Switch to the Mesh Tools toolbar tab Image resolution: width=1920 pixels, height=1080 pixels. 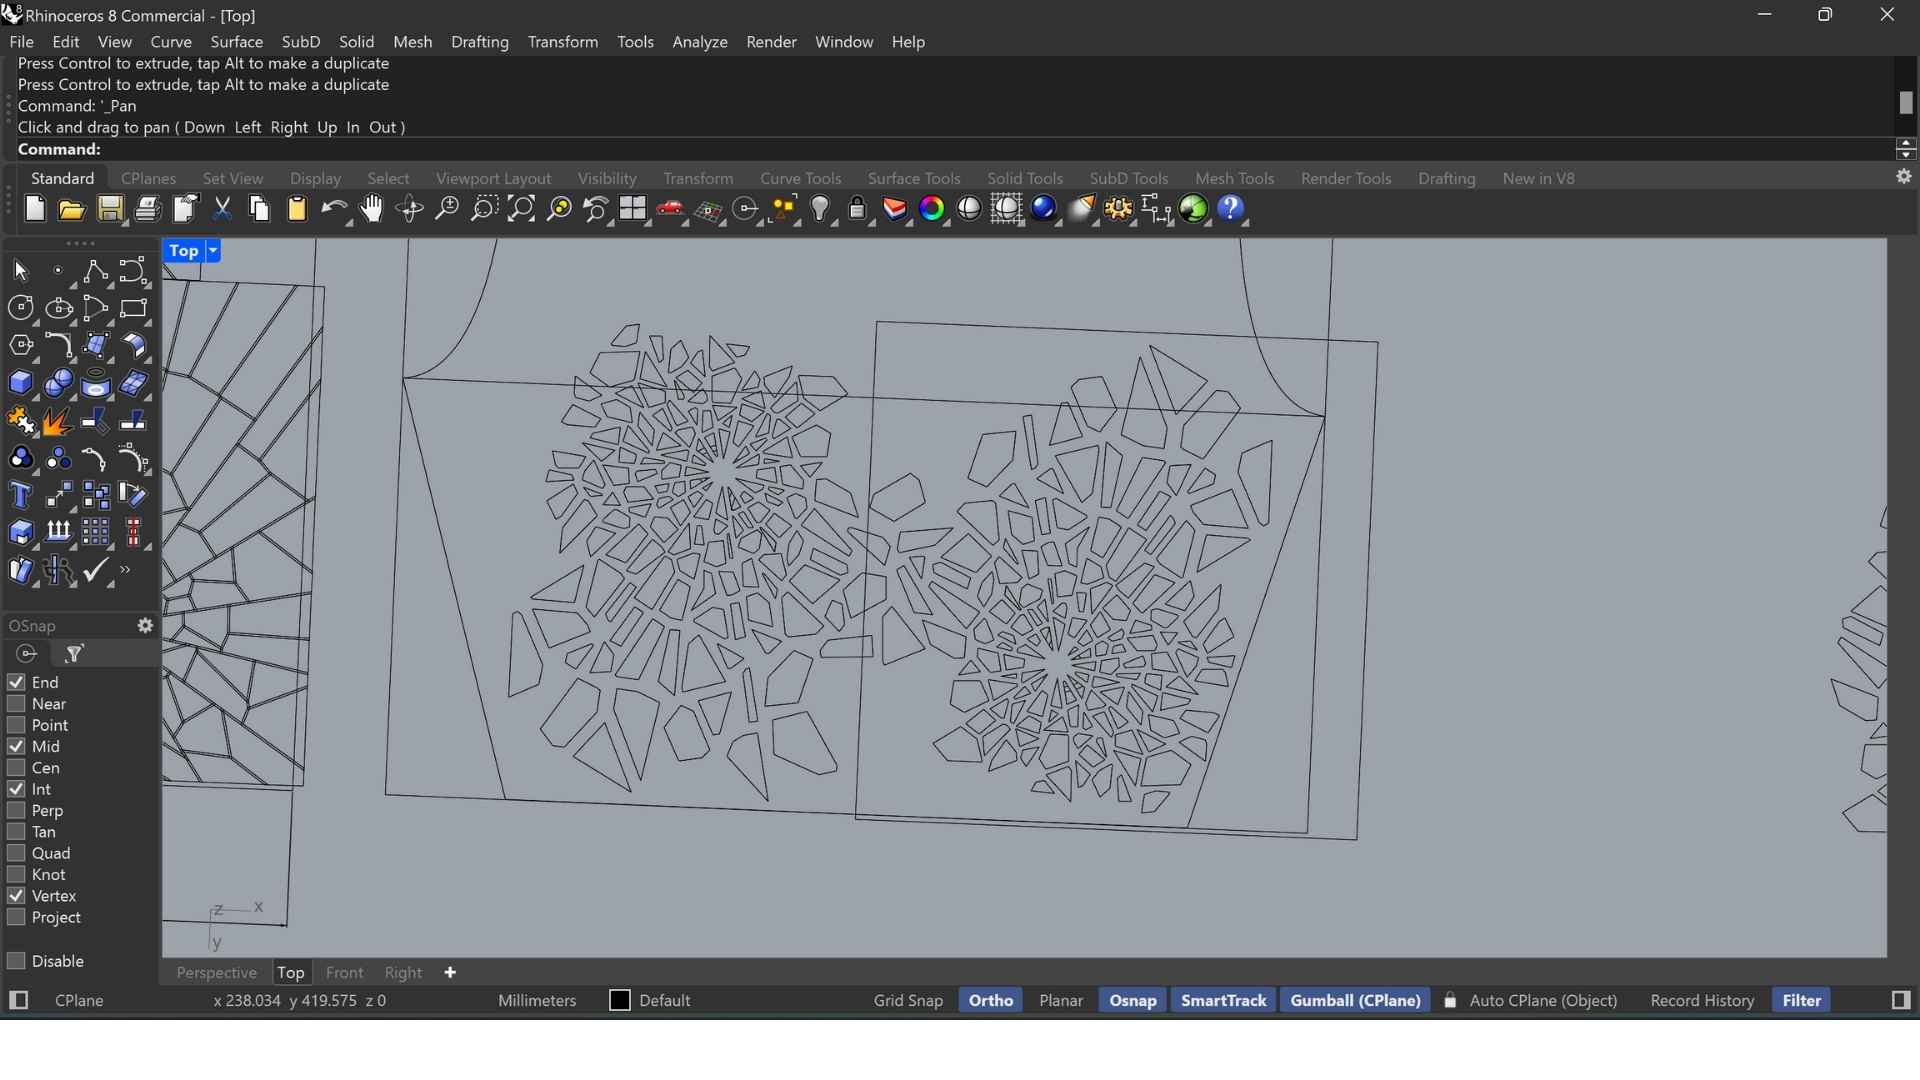1235,179
